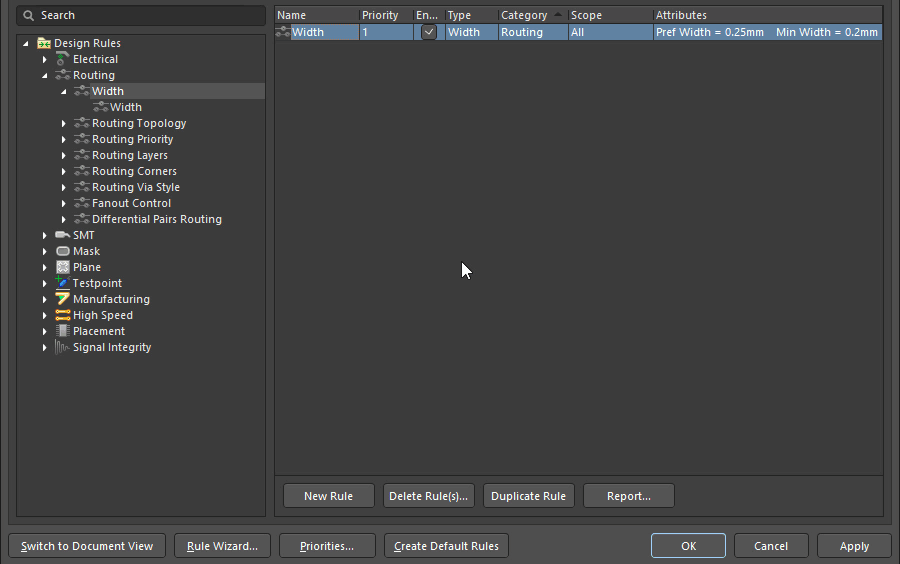Toggle the Enabled checkbox for Width rule

coord(429,32)
